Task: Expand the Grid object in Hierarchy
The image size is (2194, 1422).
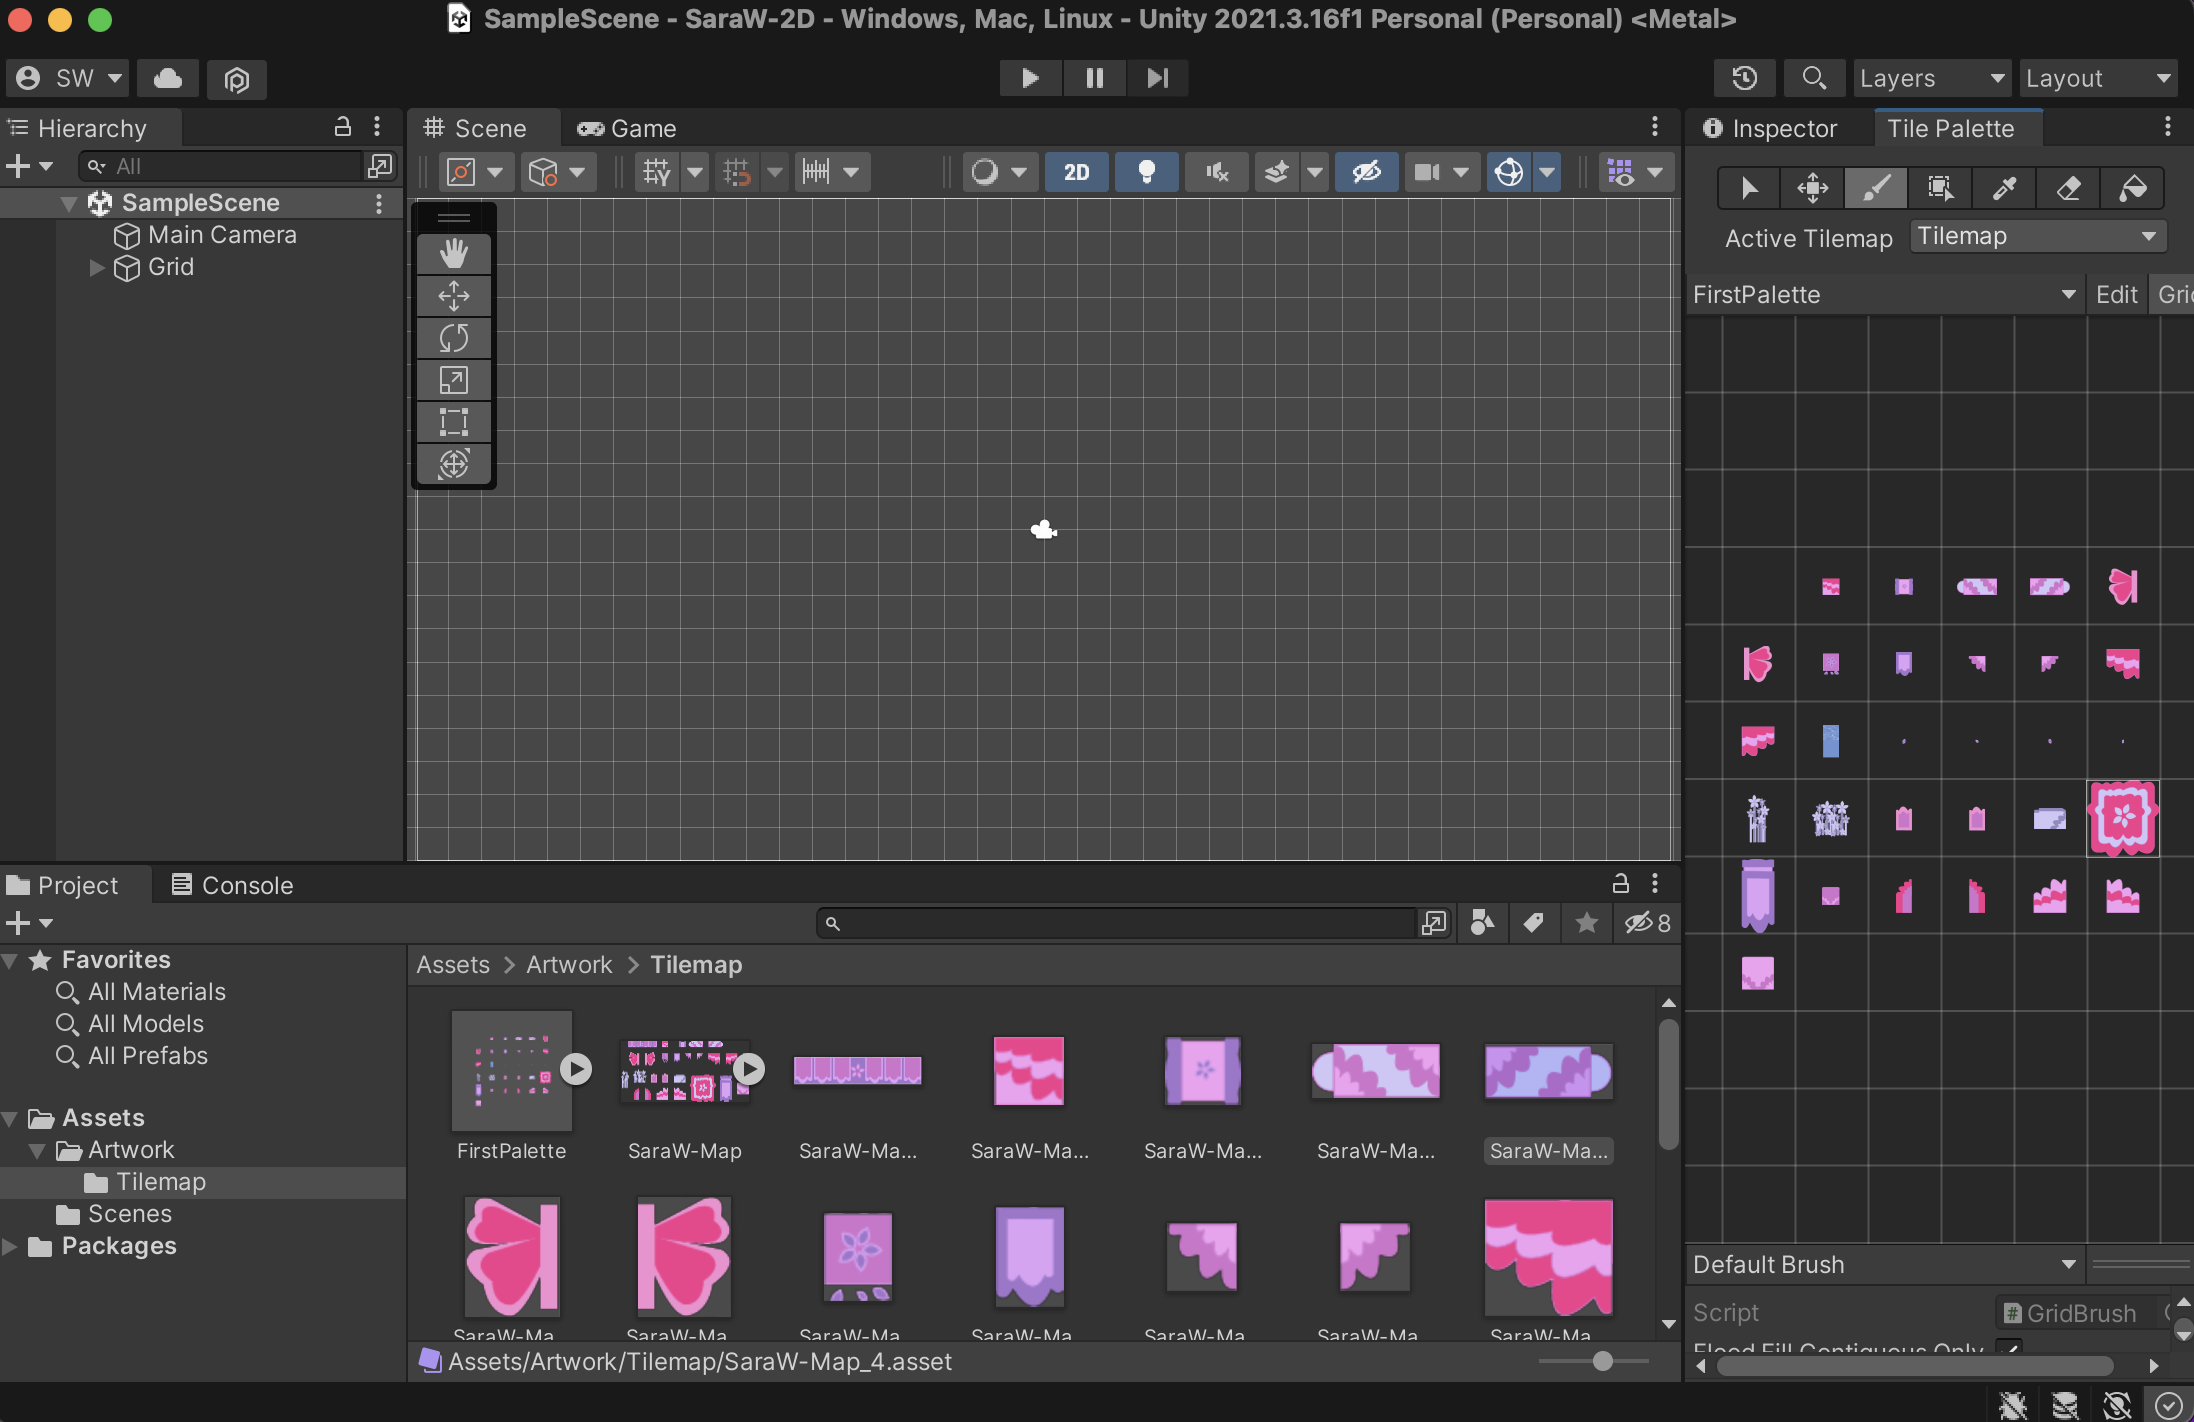Action: (x=96, y=267)
